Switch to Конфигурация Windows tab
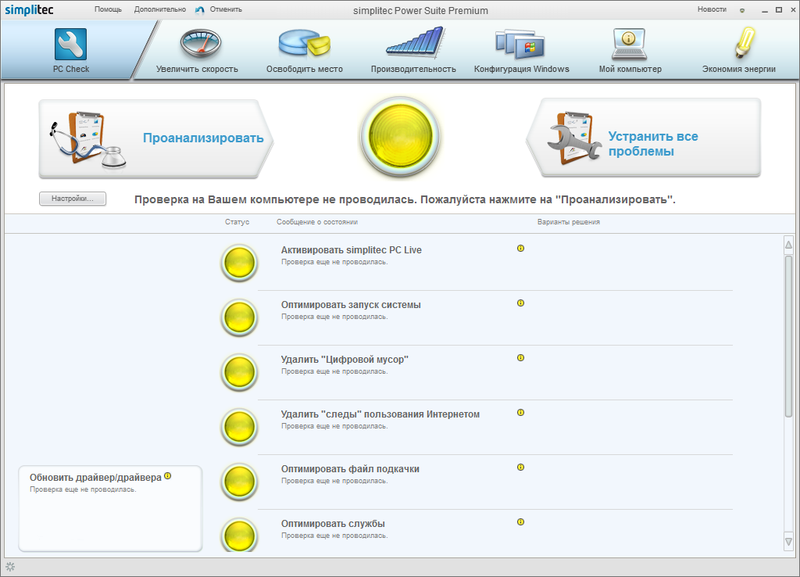Image resolution: width=800 pixels, height=577 pixels. 521,50
